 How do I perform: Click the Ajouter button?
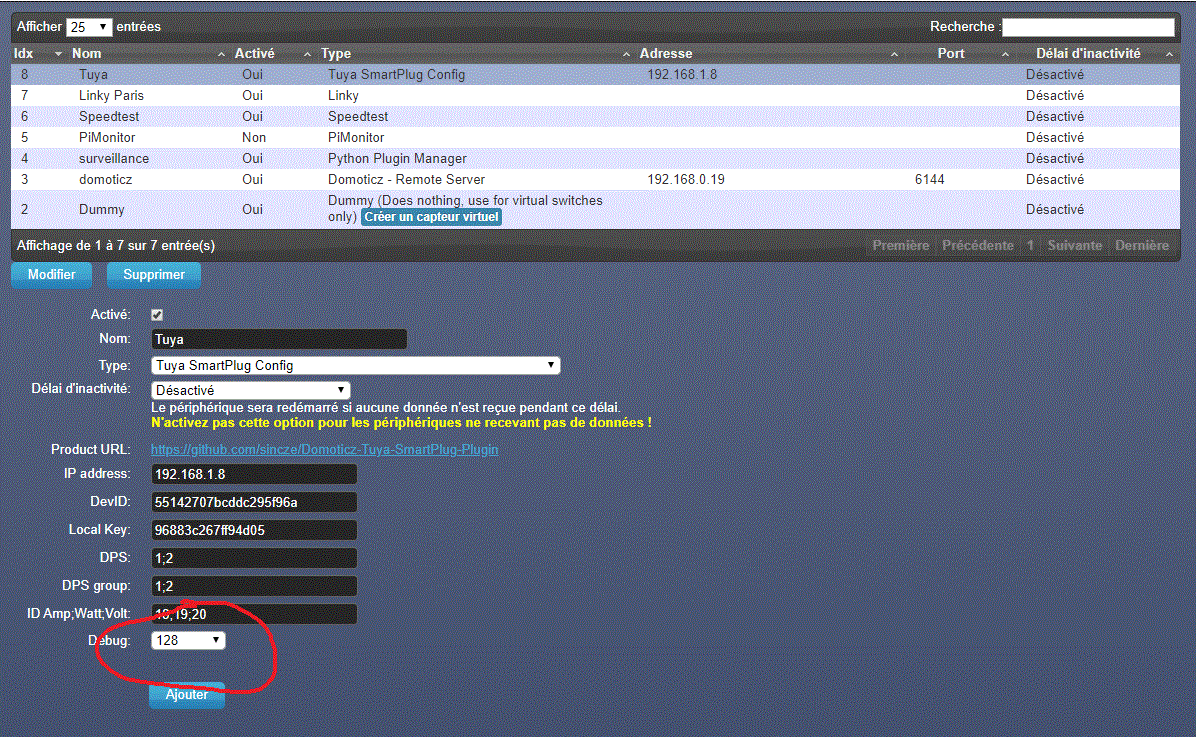187,695
